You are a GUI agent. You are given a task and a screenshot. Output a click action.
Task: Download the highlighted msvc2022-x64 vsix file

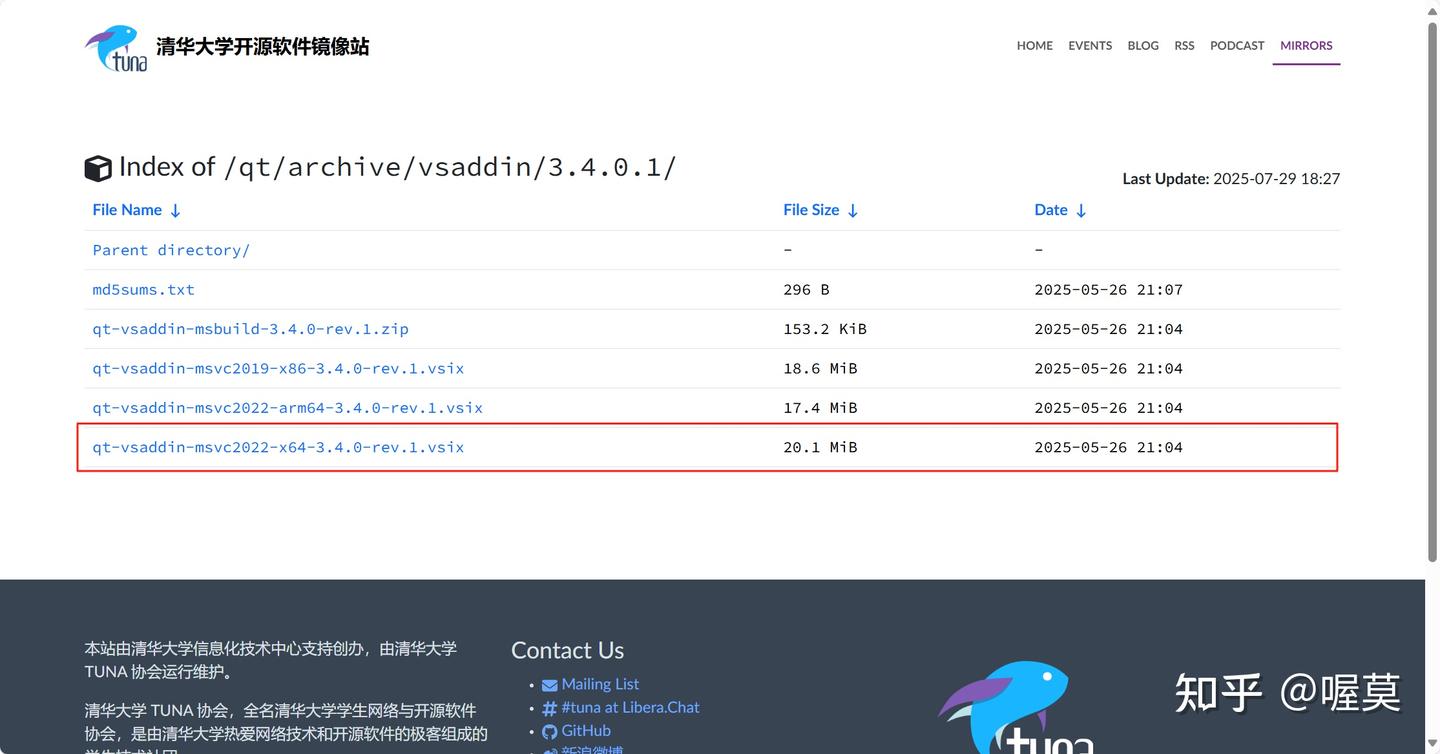pyautogui.click(x=277, y=447)
